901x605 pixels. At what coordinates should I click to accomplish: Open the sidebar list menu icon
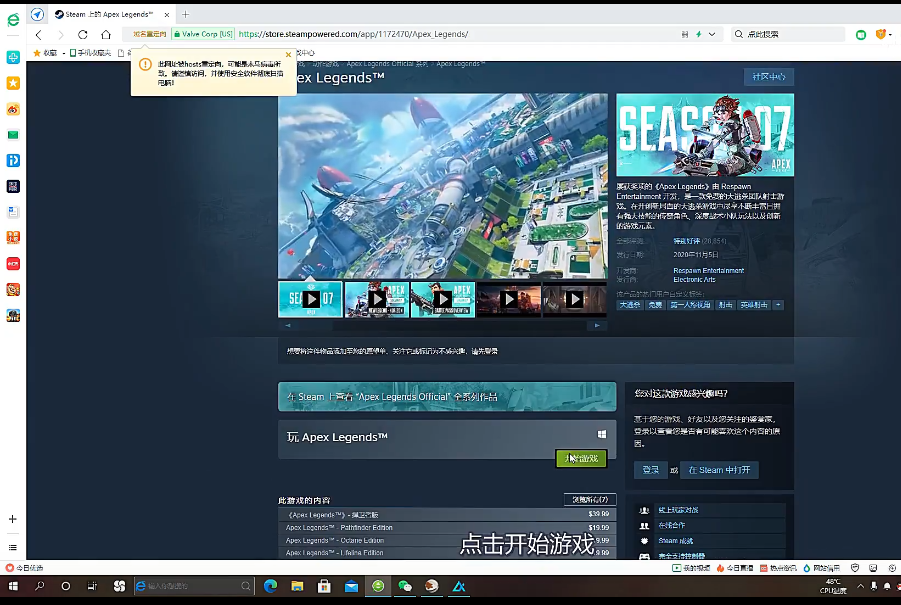point(13,548)
